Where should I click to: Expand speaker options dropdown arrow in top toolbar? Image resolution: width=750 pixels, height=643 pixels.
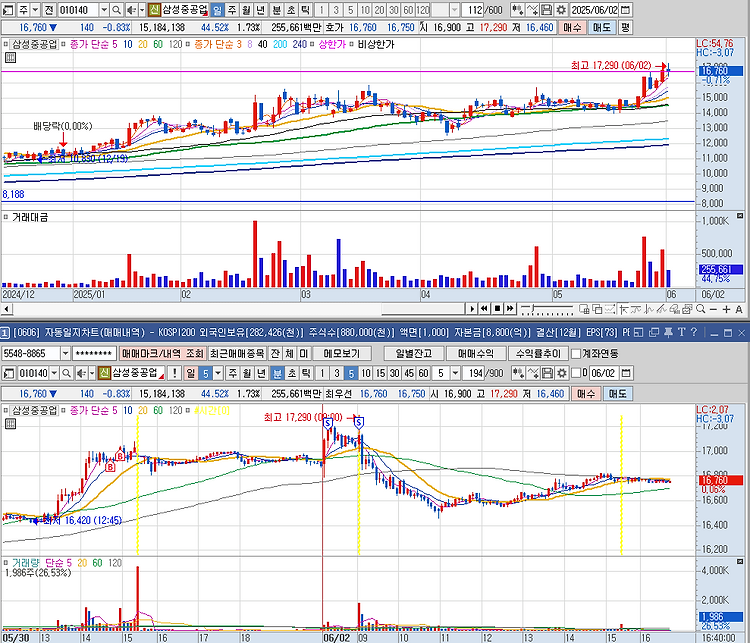click(142, 10)
